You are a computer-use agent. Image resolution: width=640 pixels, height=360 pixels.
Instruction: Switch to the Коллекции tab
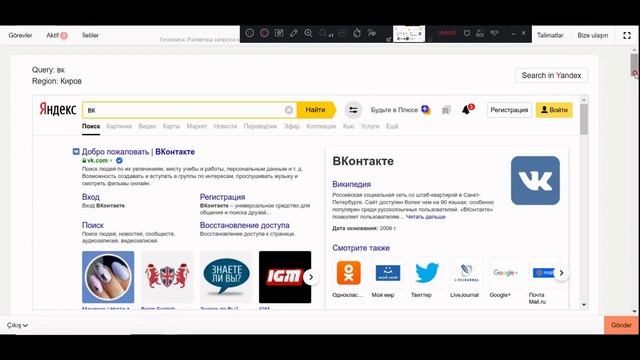(x=321, y=126)
